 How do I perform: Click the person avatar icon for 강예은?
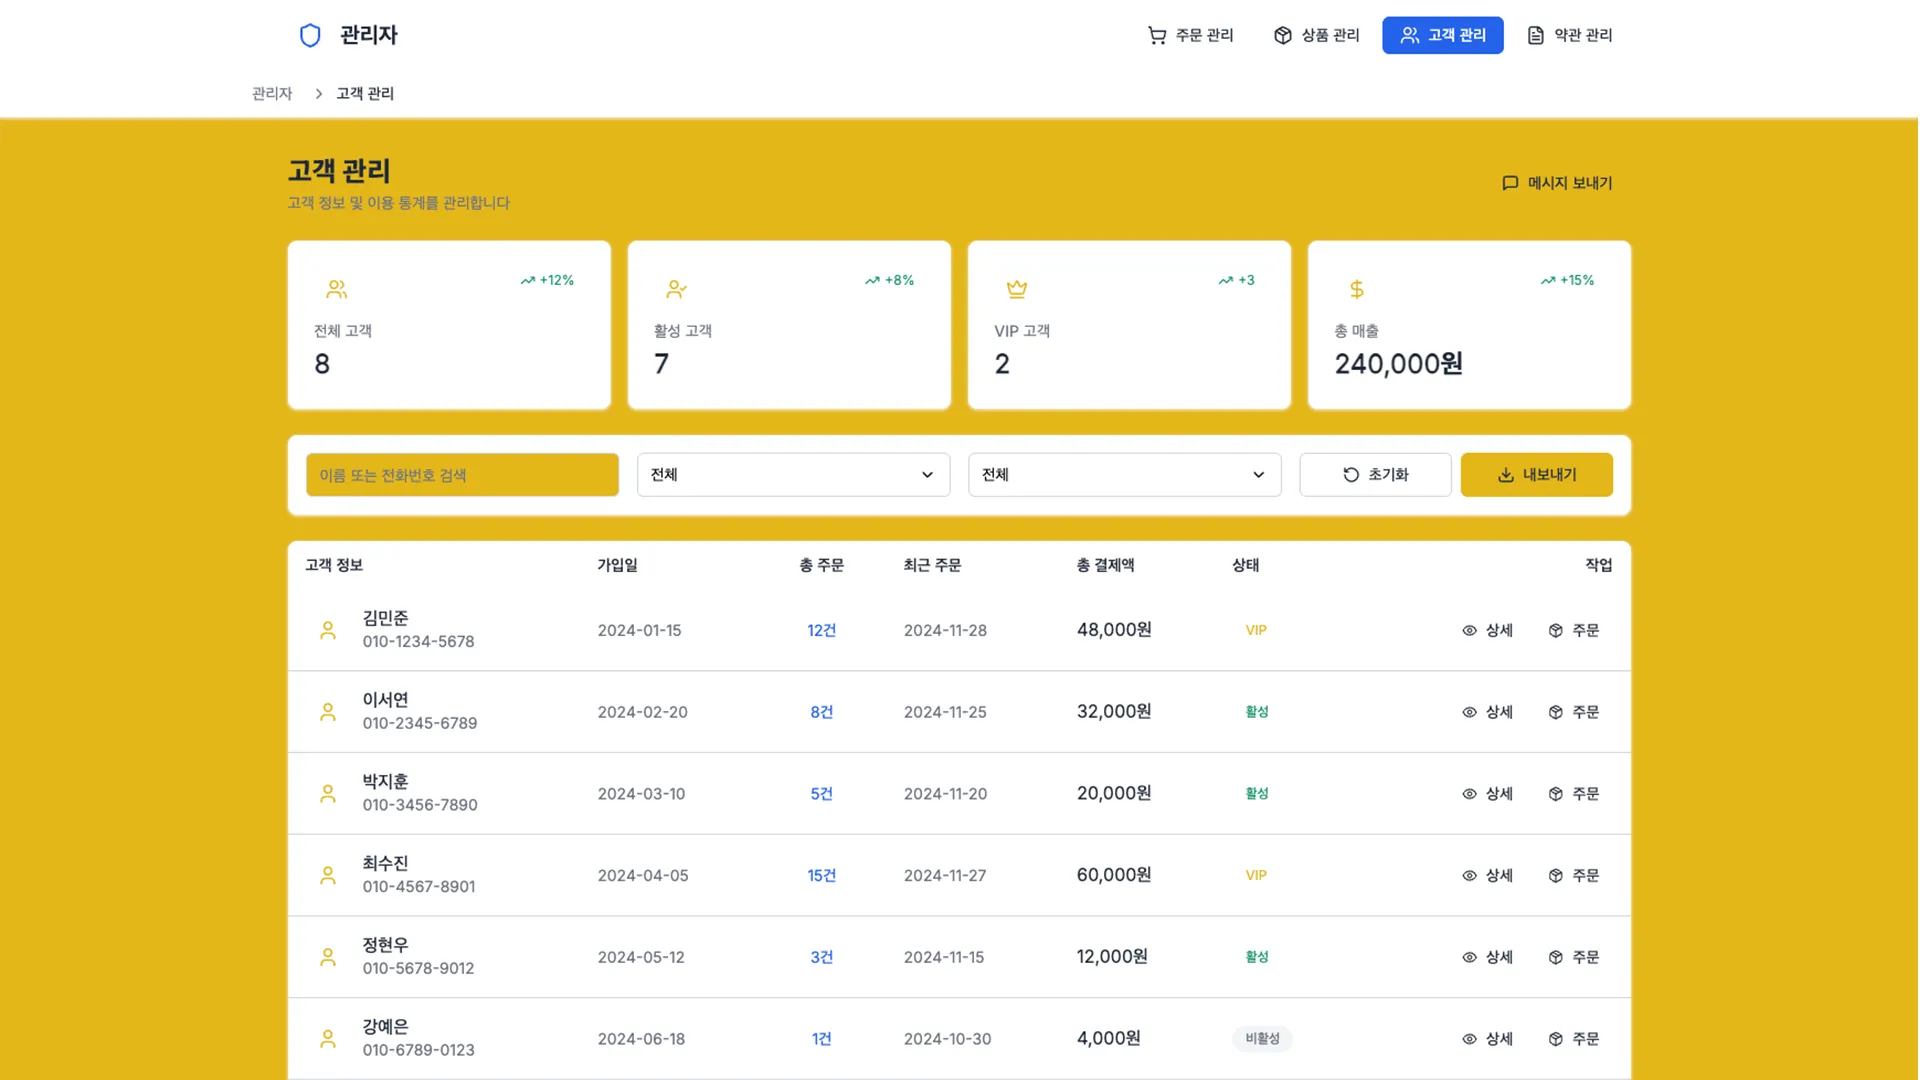[328, 1039]
